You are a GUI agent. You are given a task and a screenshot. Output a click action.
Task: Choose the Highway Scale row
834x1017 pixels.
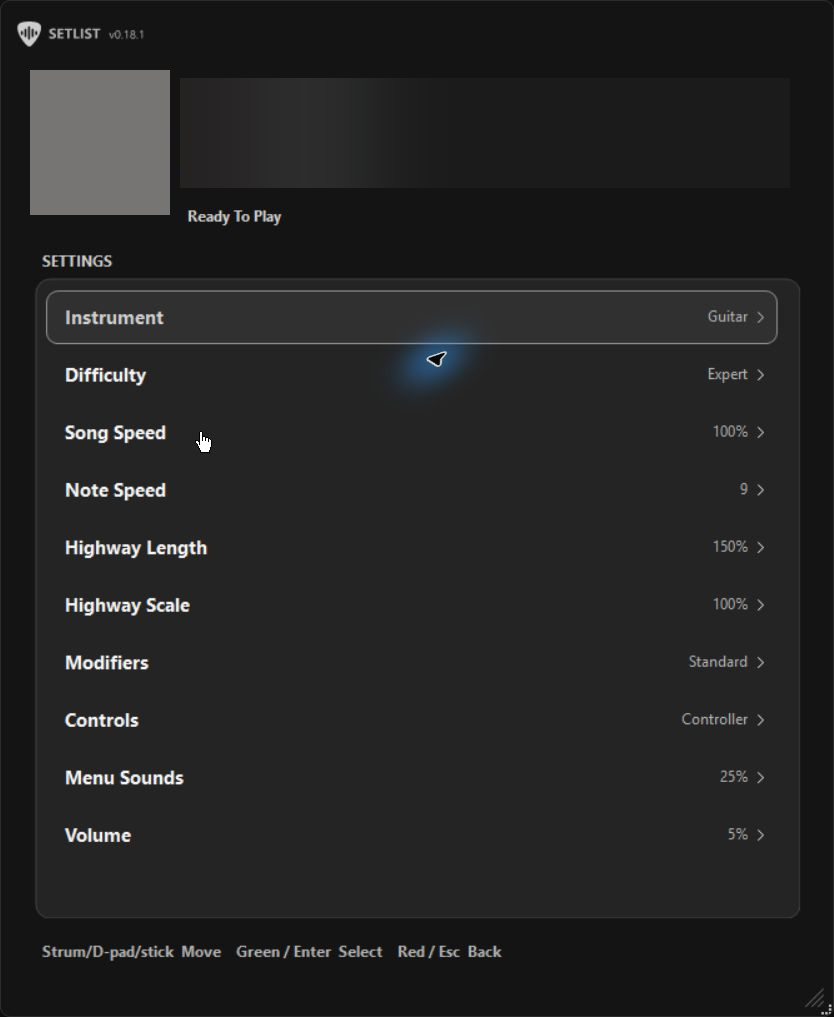pos(412,604)
